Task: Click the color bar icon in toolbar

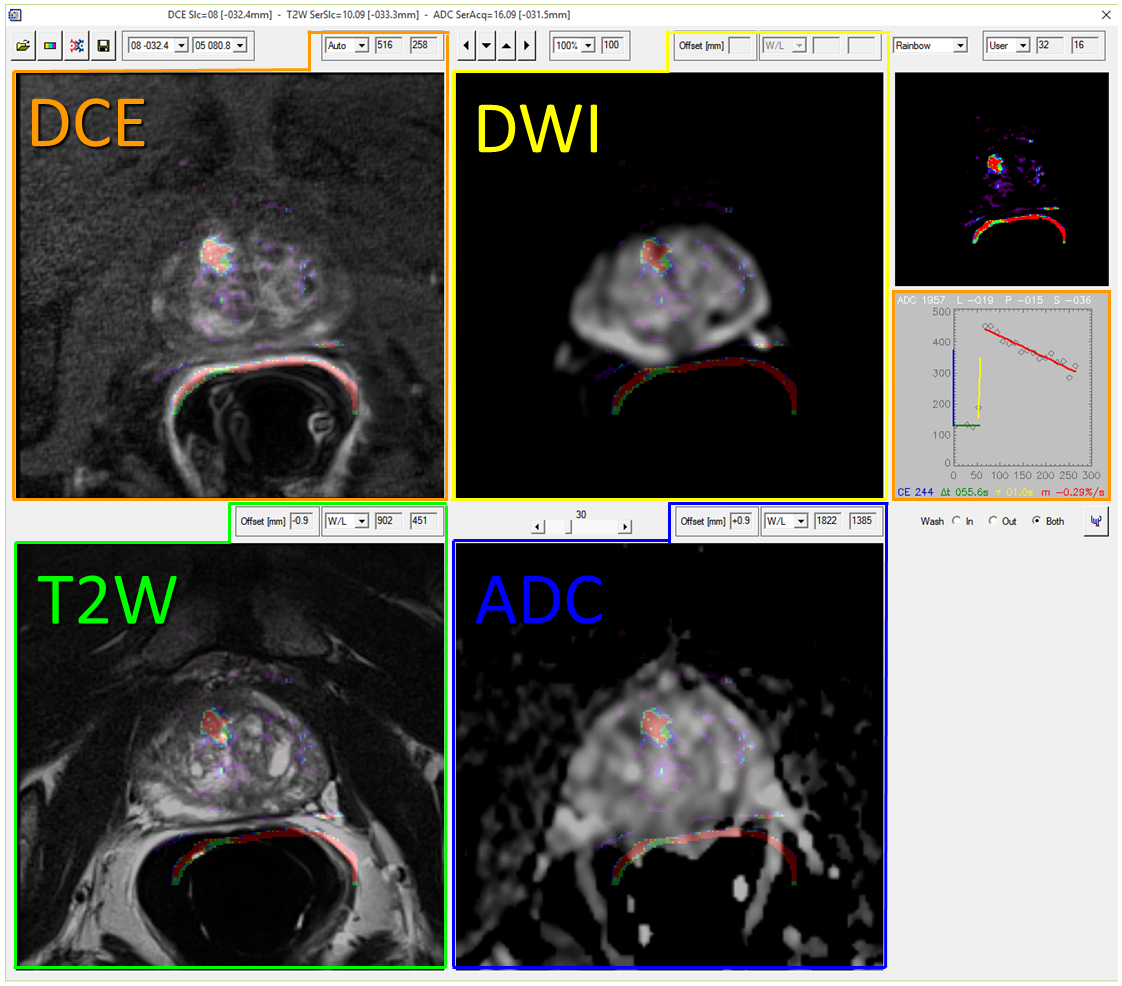Action: click(50, 46)
